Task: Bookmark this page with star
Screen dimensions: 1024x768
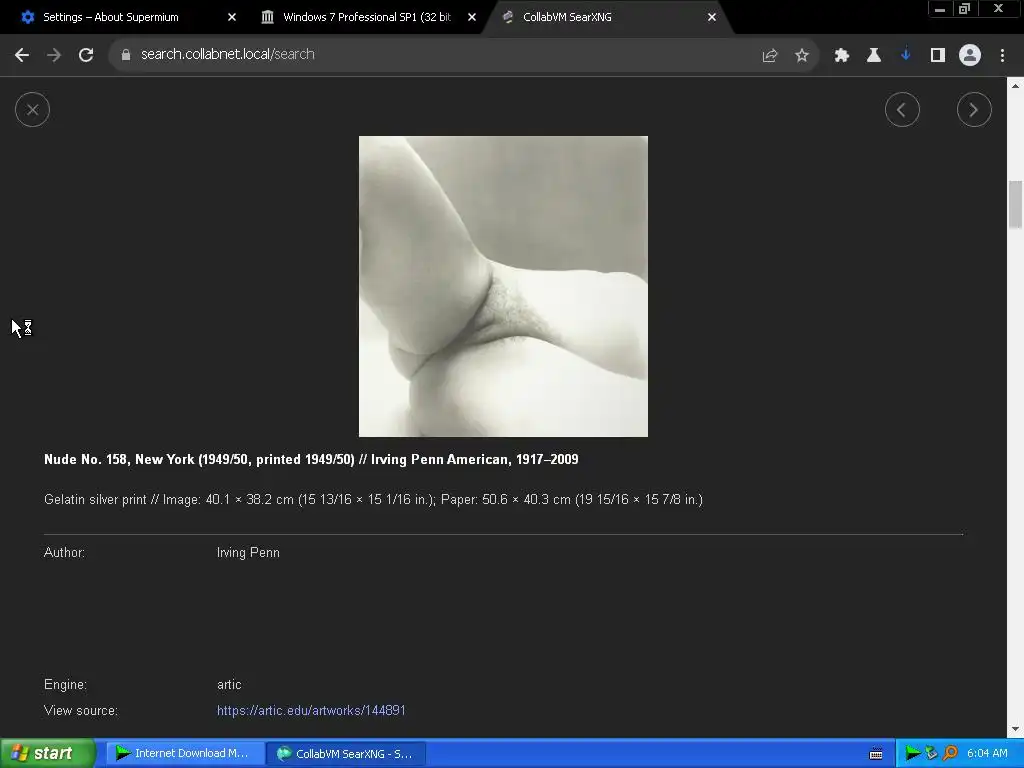Action: pos(801,56)
